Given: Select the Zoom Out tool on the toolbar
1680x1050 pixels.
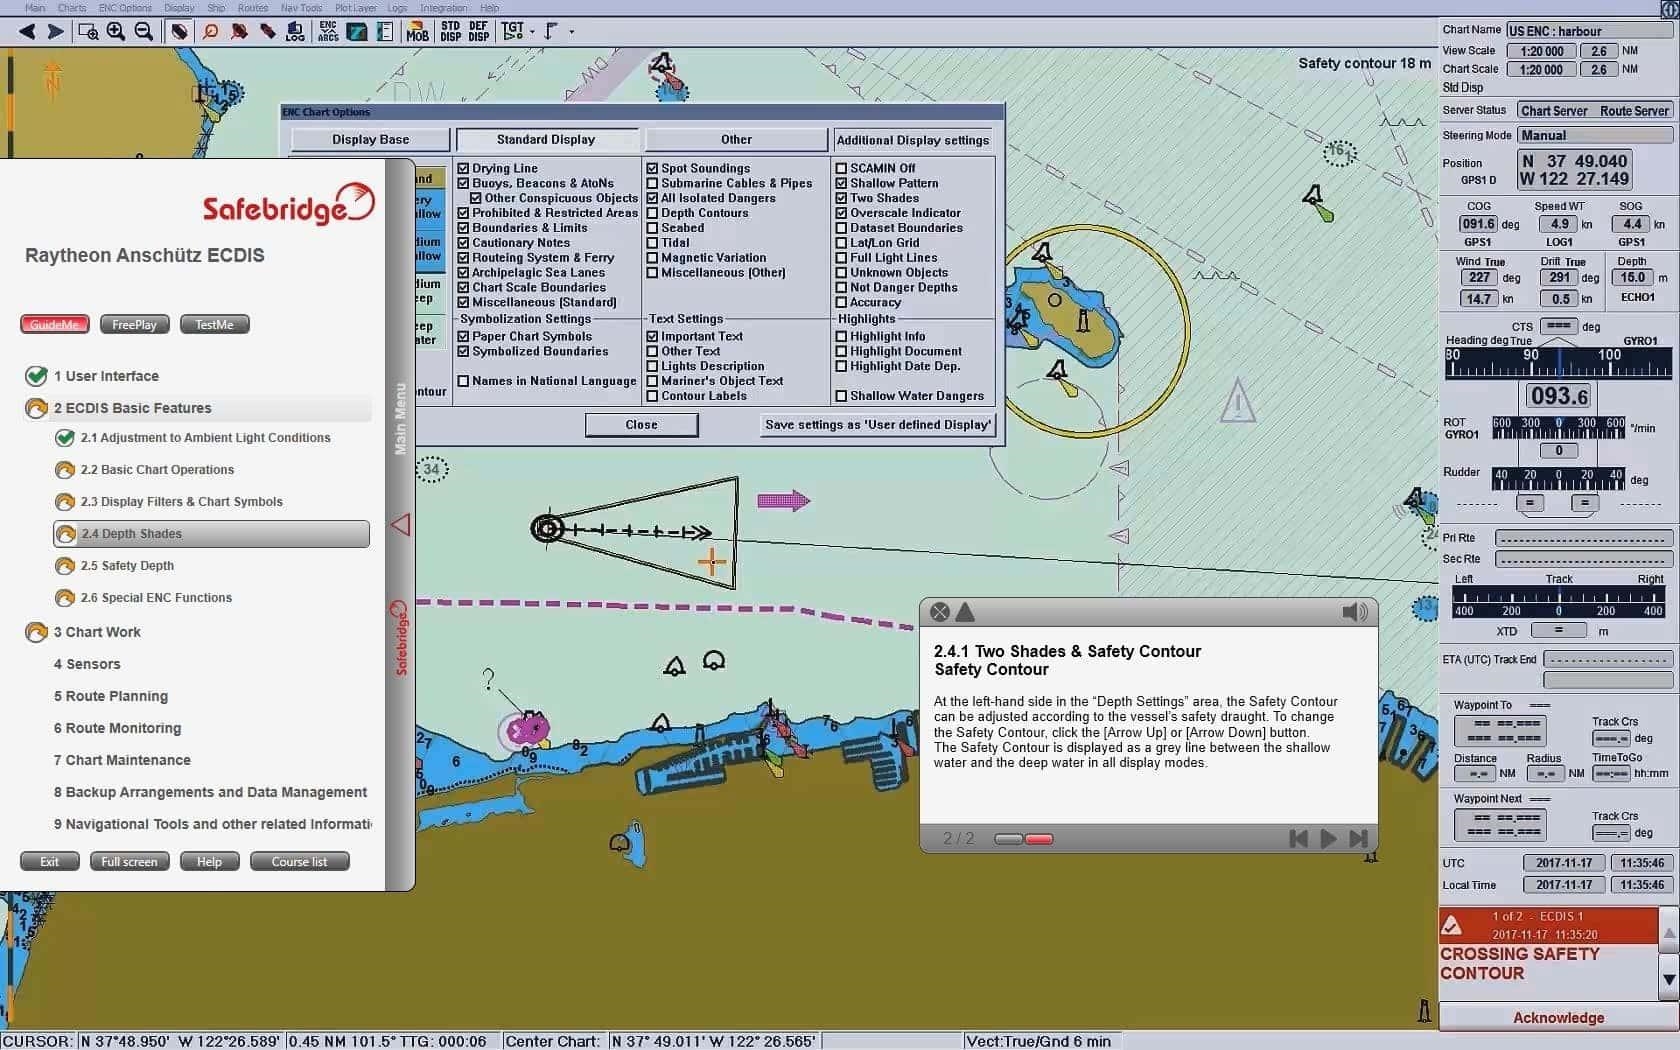Looking at the screenshot, I should pos(143,31).
